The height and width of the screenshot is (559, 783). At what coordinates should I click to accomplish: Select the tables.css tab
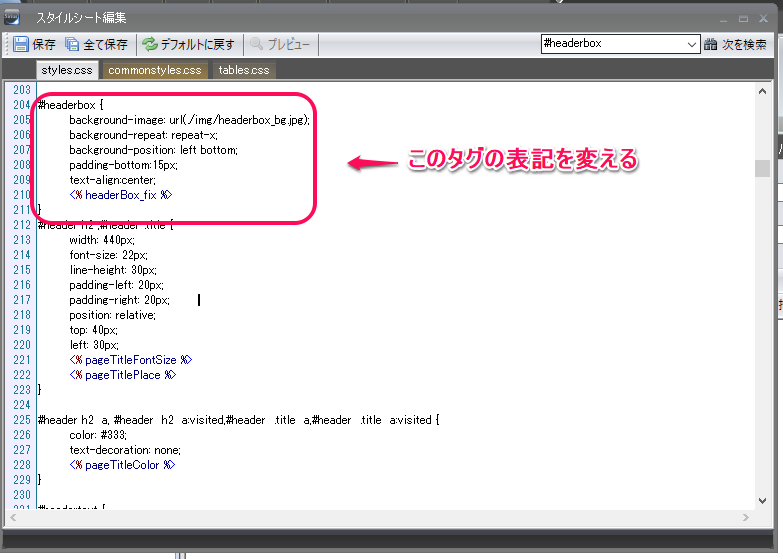coord(244,70)
